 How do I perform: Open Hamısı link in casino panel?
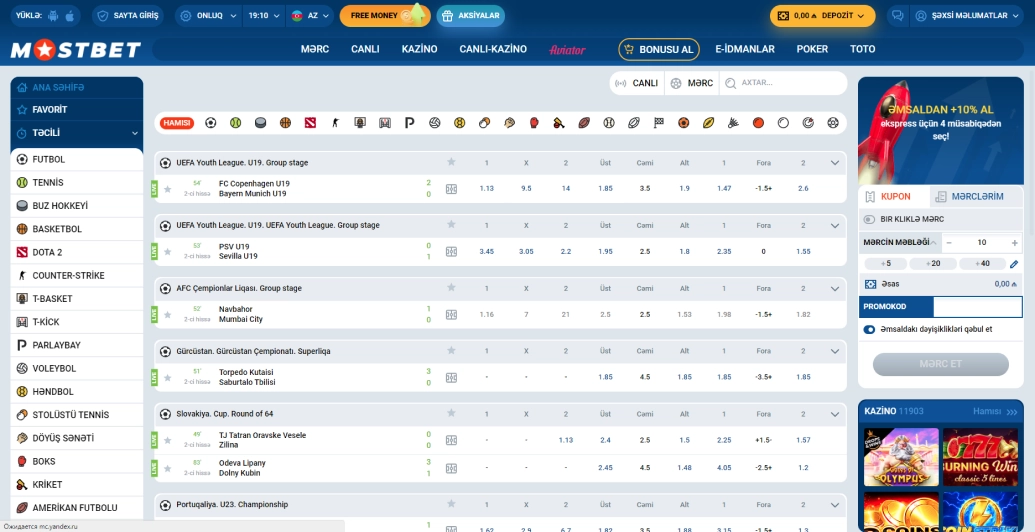(995, 411)
